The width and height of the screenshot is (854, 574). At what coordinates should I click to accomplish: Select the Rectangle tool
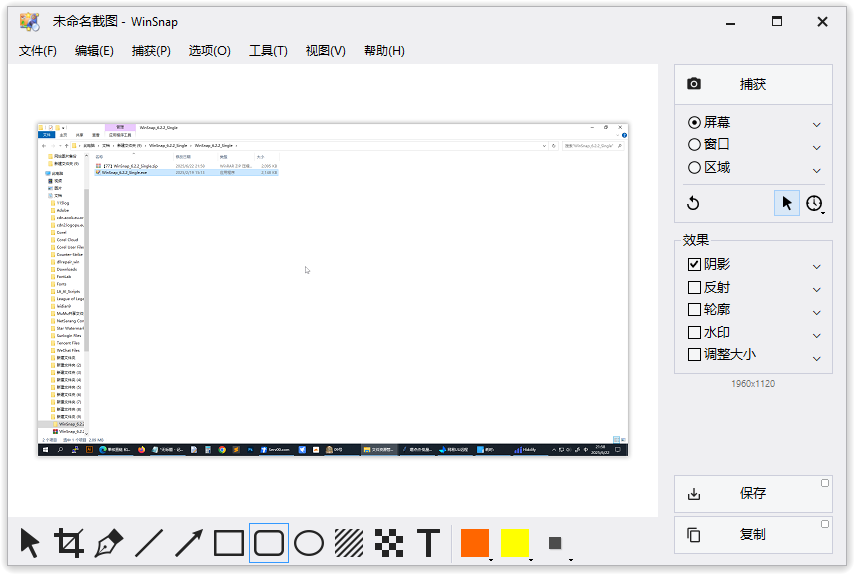click(x=229, y=543)
